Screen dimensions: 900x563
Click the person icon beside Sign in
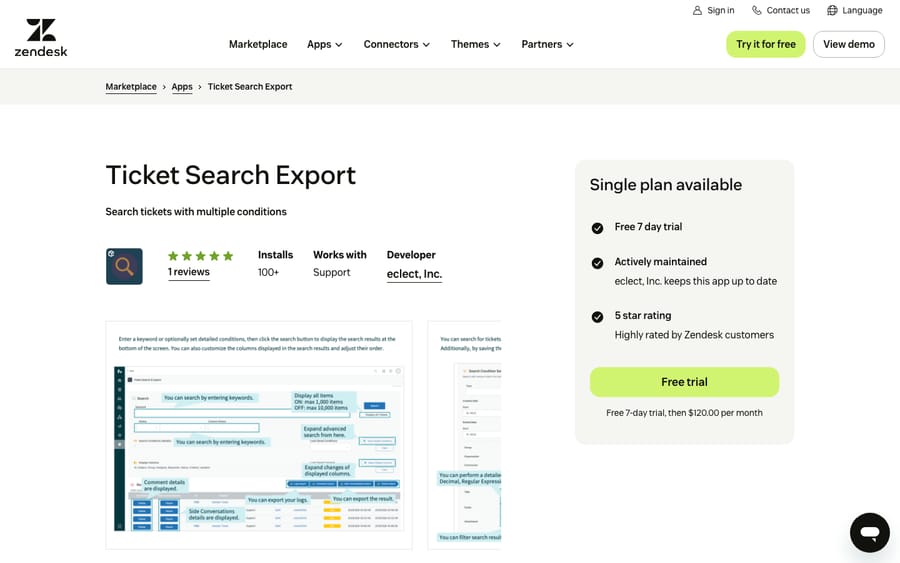(x=697, y=10)
